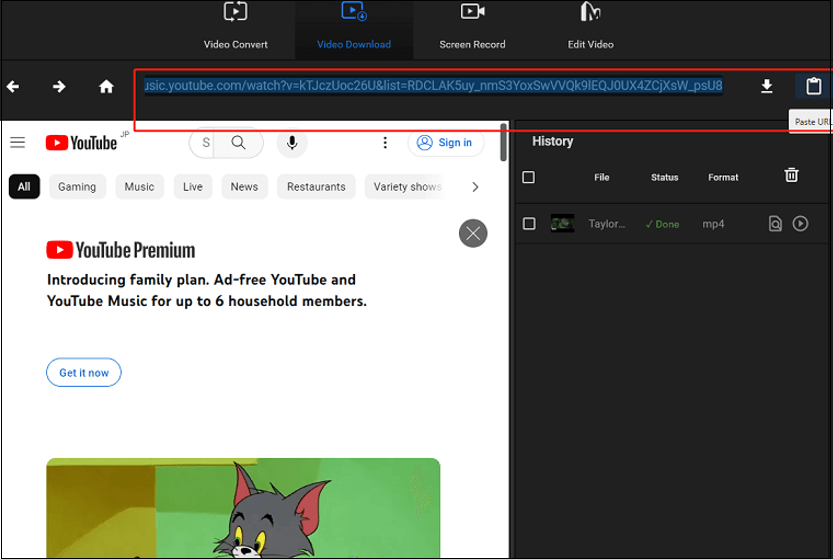Click the download arrow icon
This screenshot has height=559, width=833.
[x=767, y=86]
